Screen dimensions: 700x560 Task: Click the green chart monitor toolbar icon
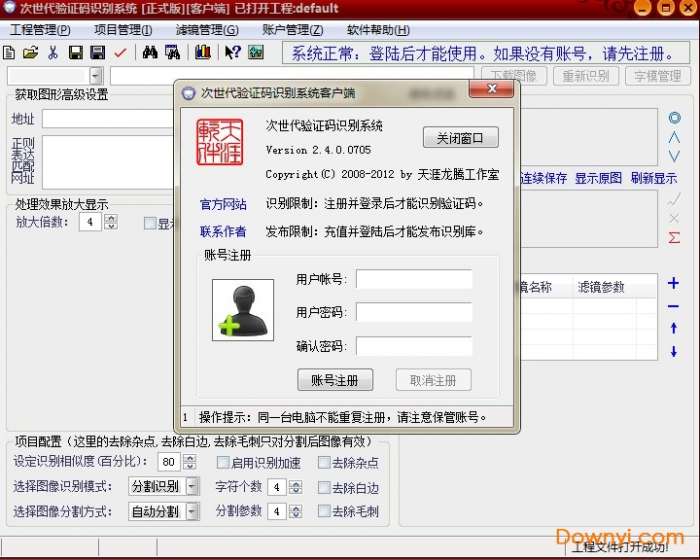click(x=256, y=53)
